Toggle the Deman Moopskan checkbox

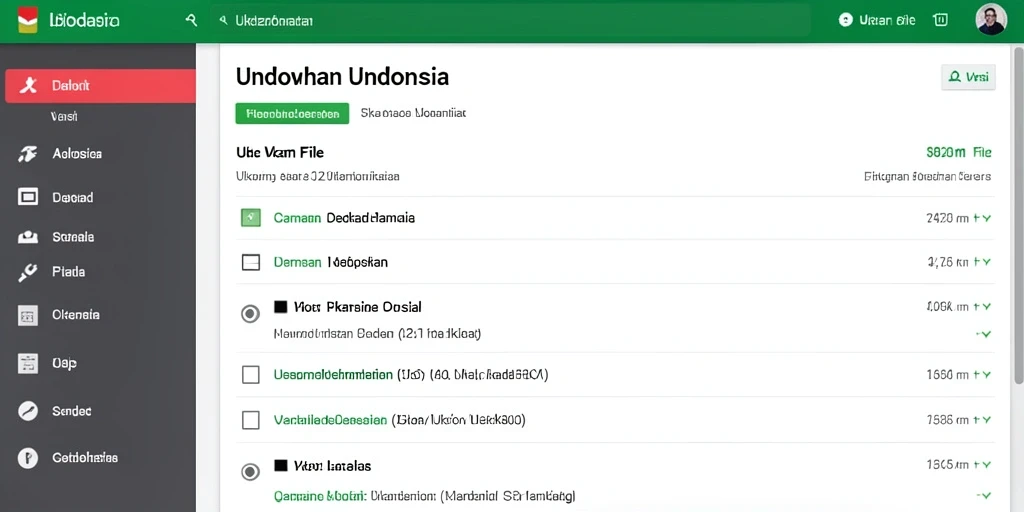[251, 263]
